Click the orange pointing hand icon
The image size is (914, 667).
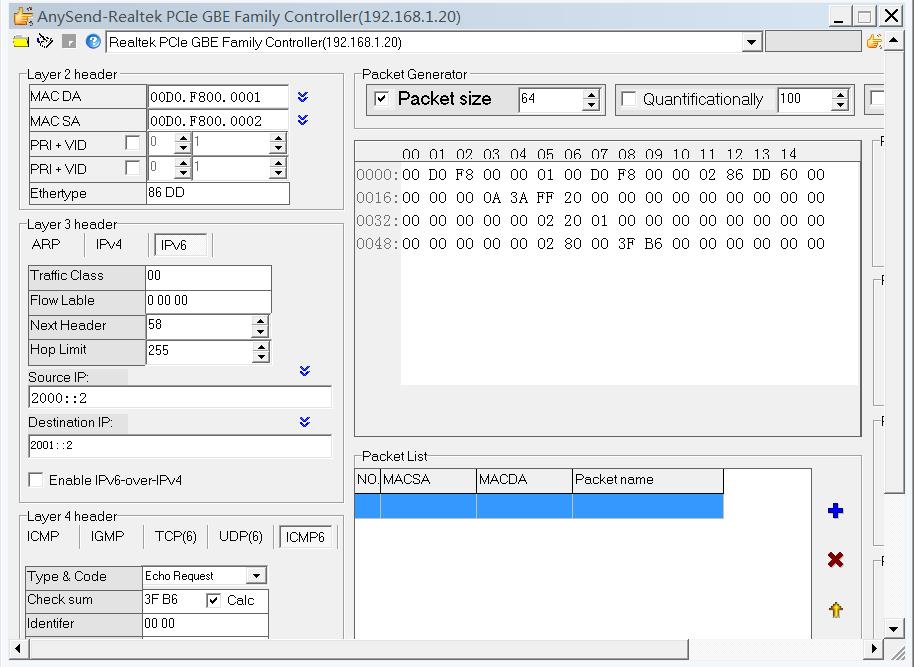point(874,42)
